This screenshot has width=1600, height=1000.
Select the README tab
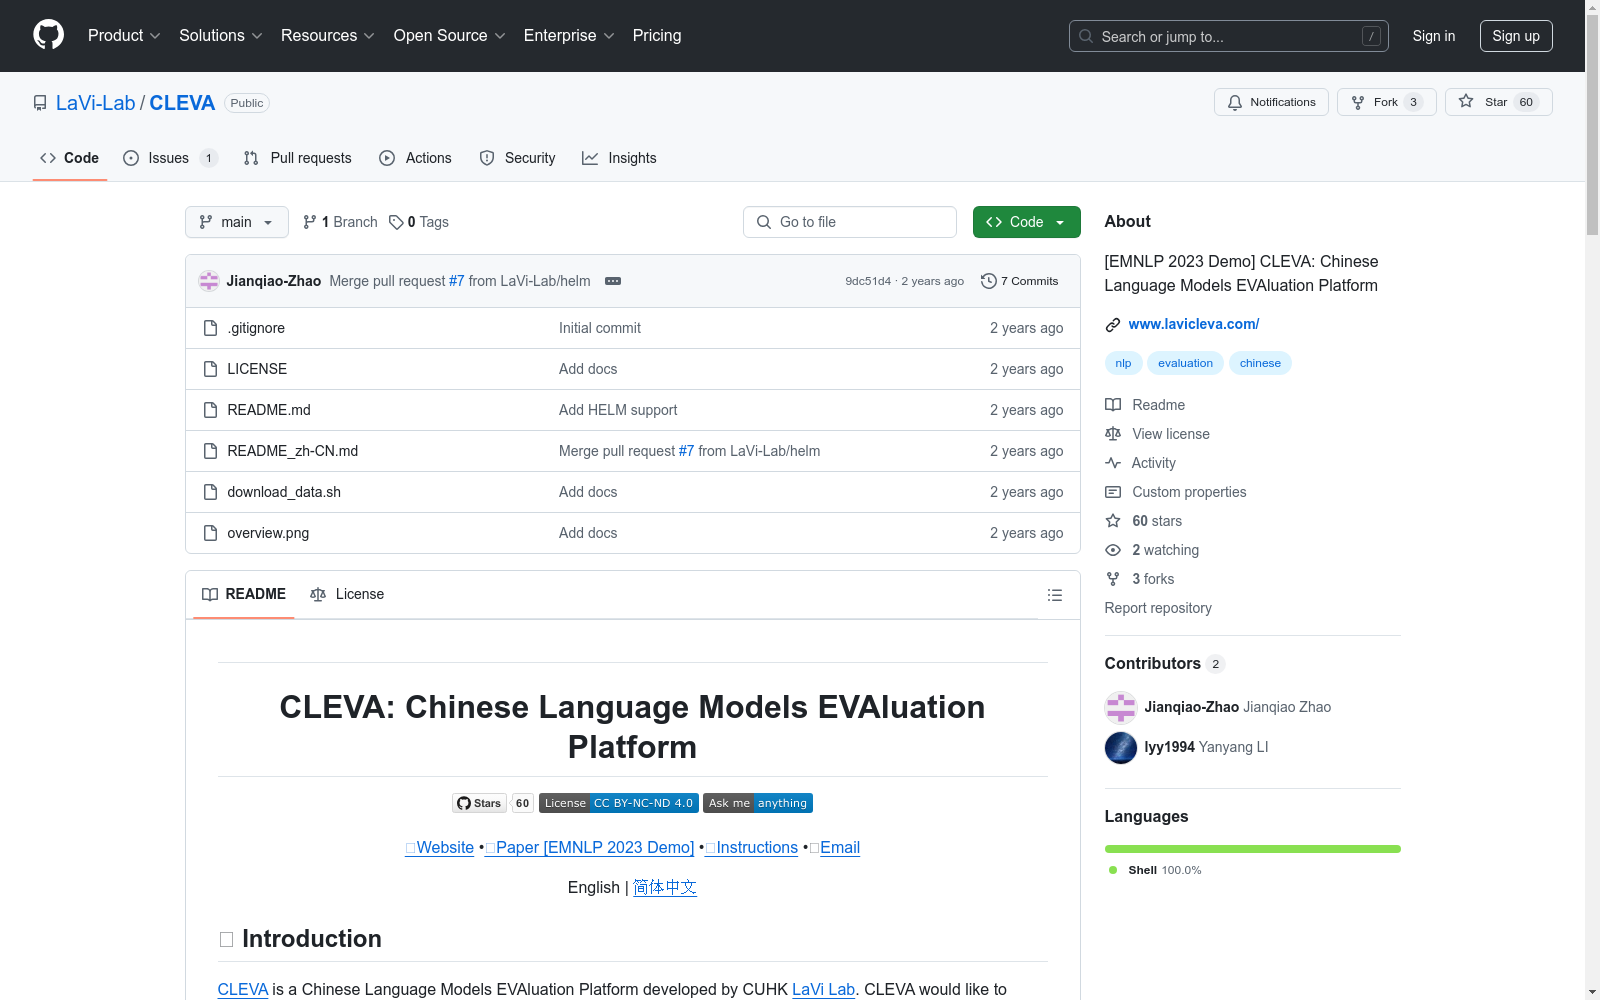point(244,594)
